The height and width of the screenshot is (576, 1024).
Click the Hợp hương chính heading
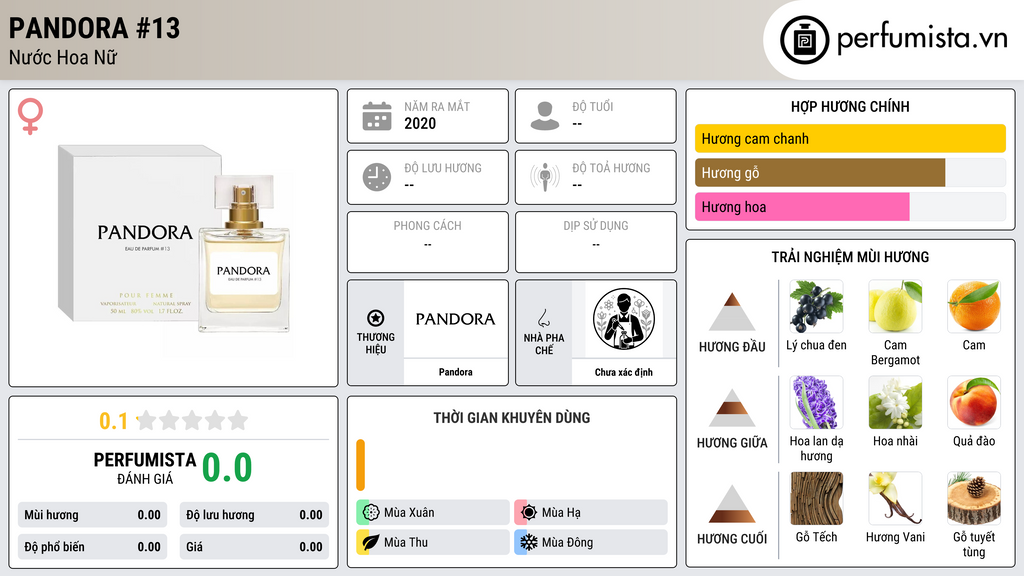(850, 106)
